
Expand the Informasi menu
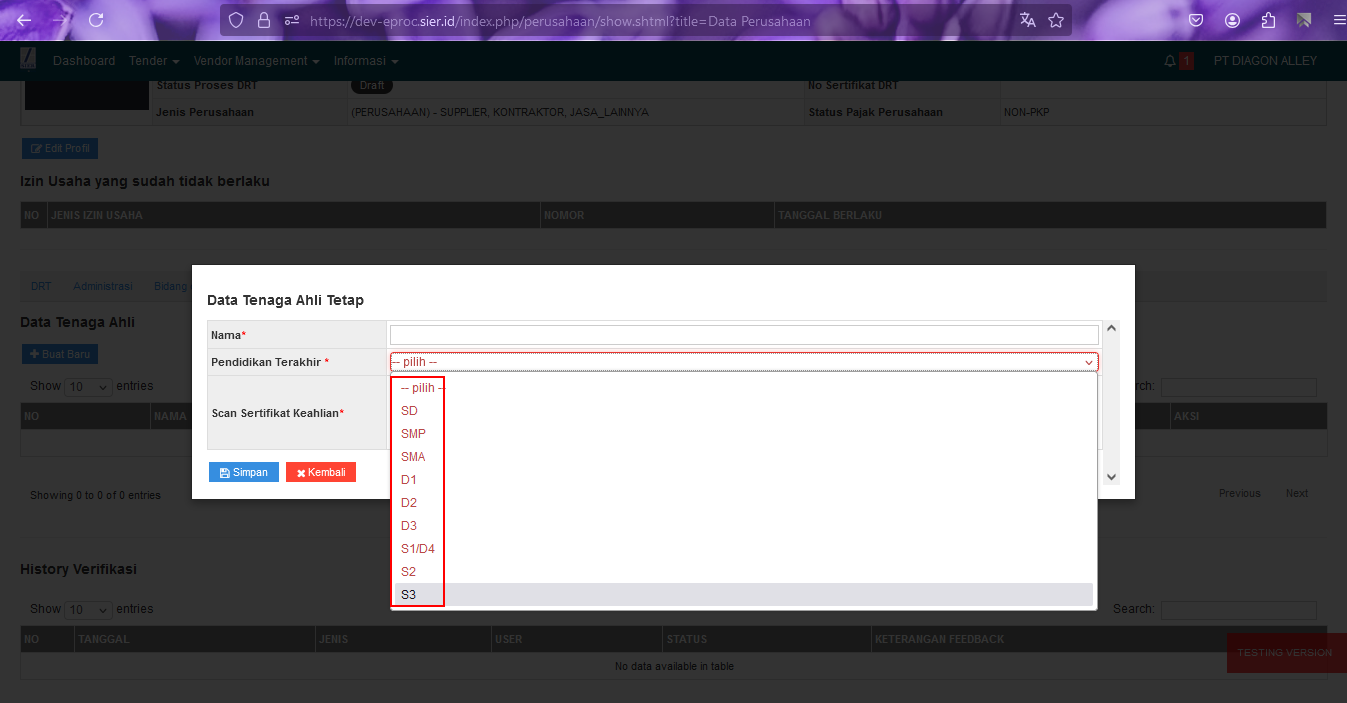[x=365, y=61]
